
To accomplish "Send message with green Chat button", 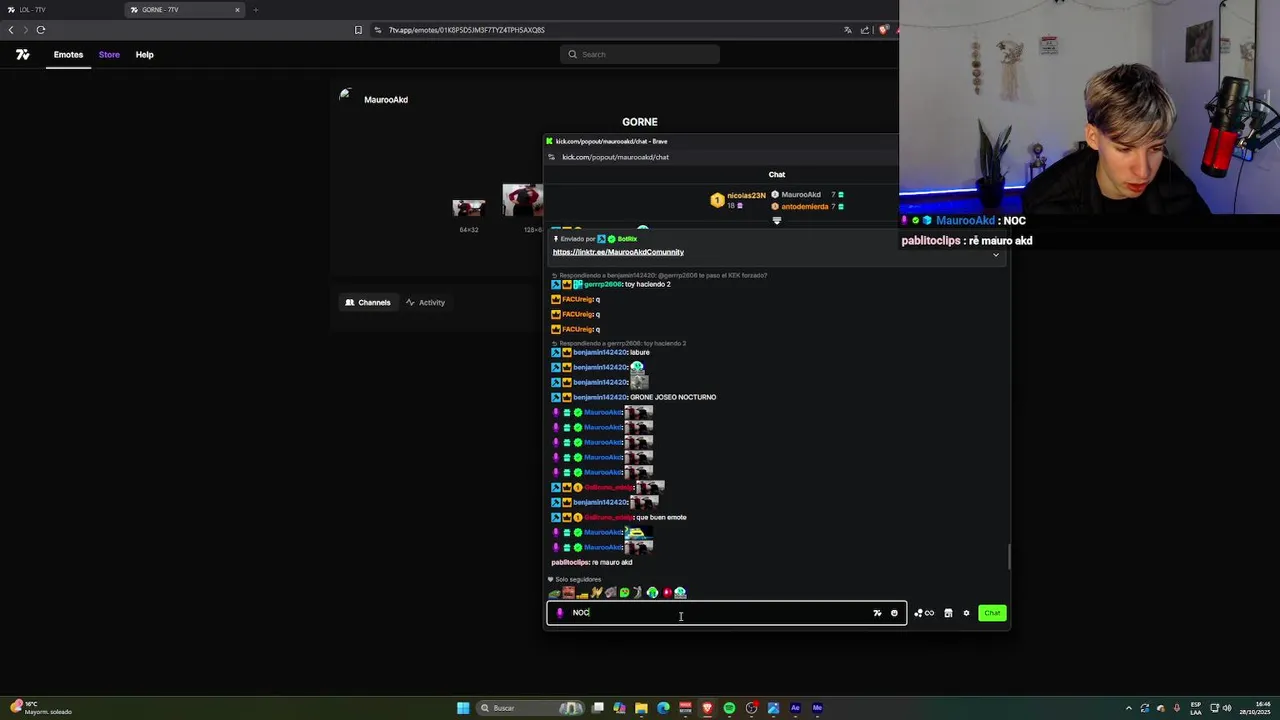I will pyautogui.click(x=992, y=613).
